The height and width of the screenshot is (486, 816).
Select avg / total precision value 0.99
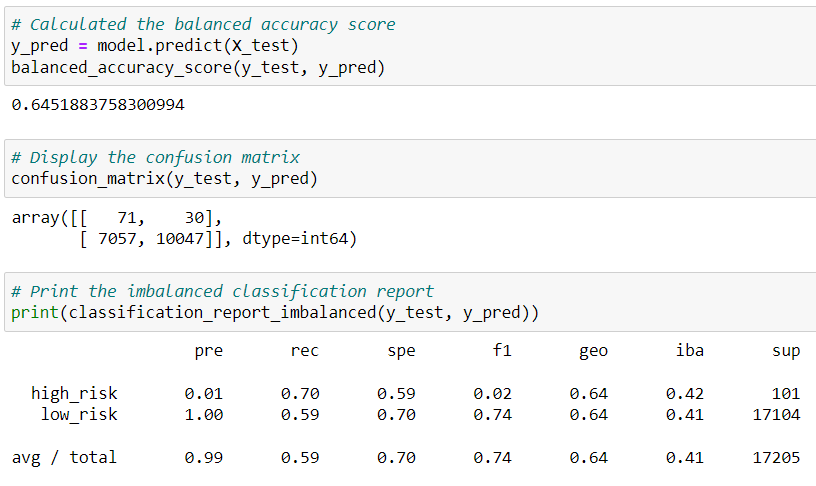[203, 458]
